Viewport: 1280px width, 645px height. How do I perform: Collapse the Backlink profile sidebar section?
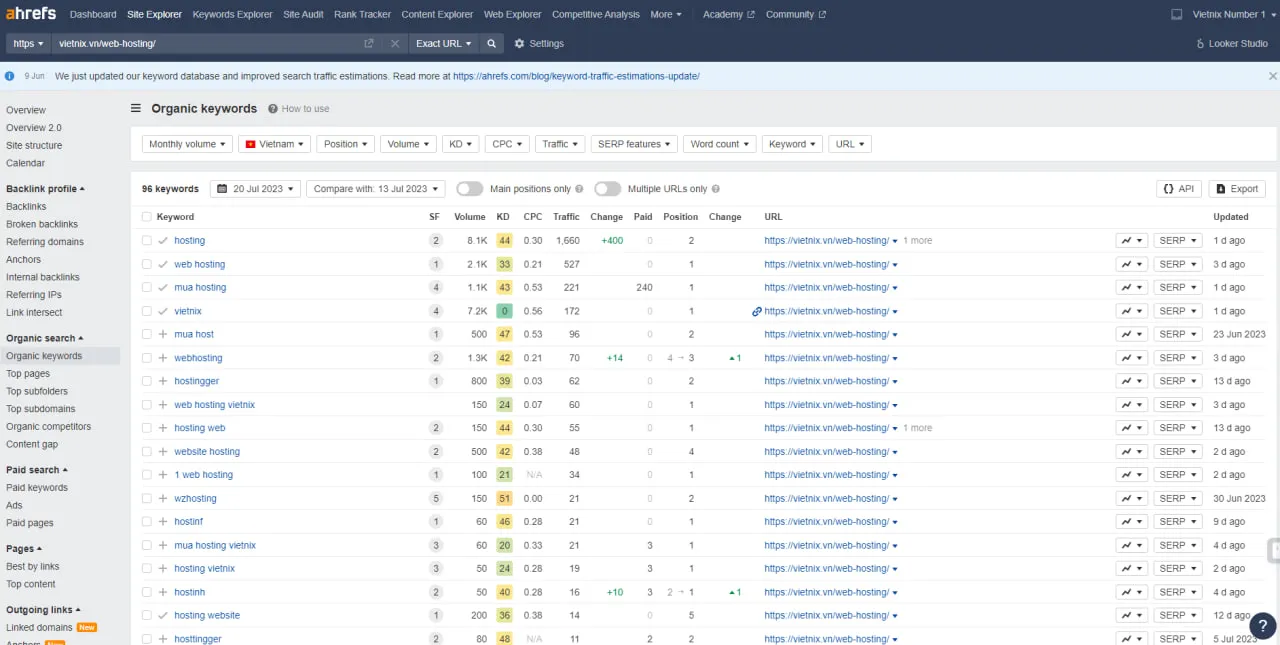pyautogui.click(x=45, y=188)
